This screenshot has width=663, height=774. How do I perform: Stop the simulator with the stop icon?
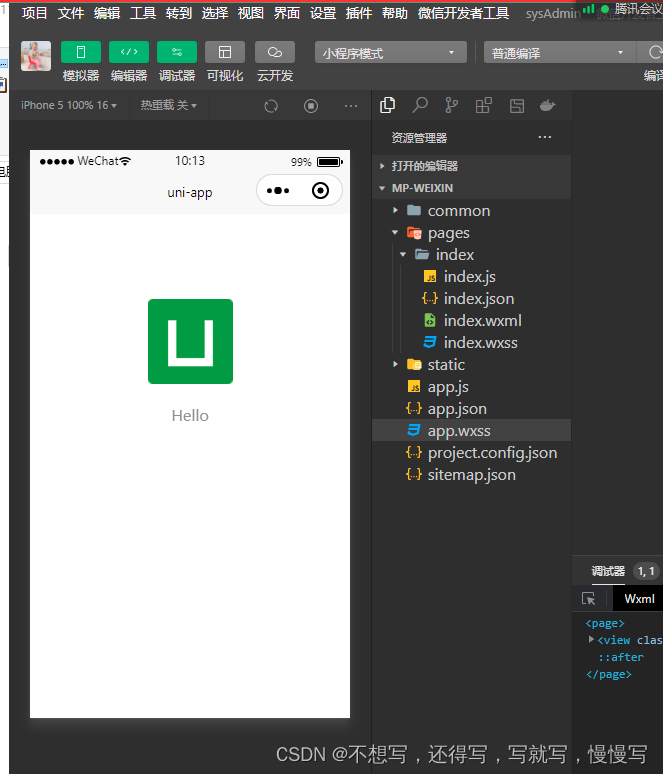pyautogui.click(x=311, y=106)
